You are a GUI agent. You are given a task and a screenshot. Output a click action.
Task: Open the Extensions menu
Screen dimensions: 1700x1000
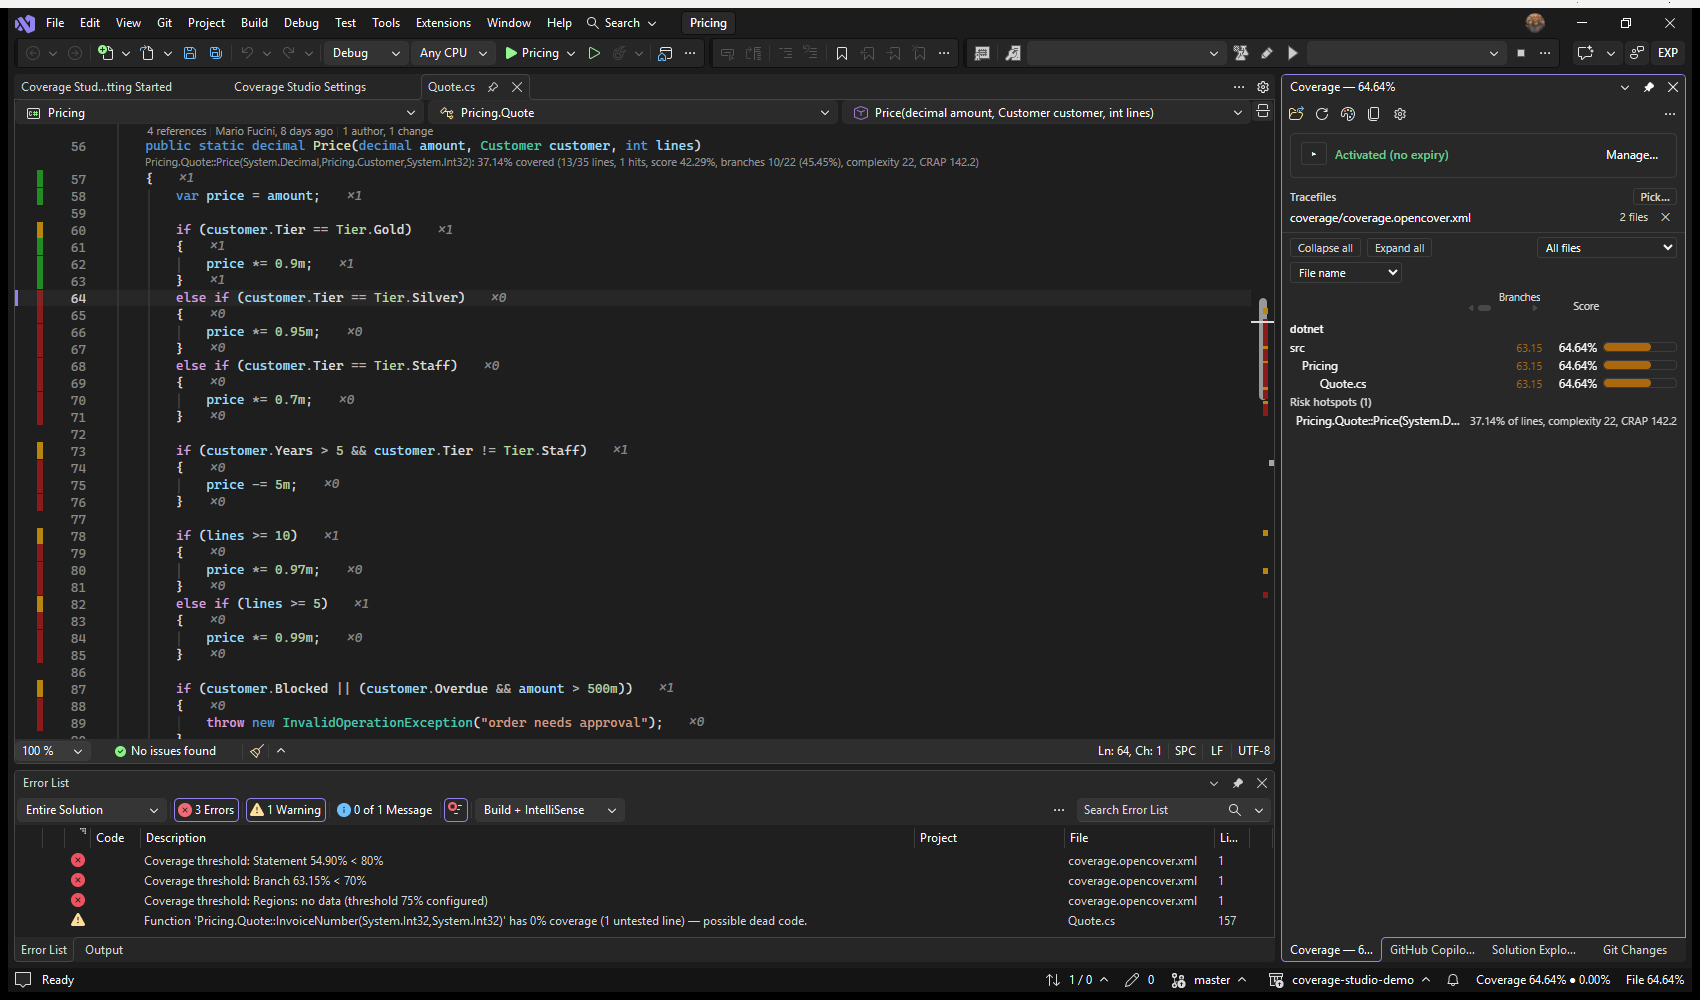(x=443, y=23)
